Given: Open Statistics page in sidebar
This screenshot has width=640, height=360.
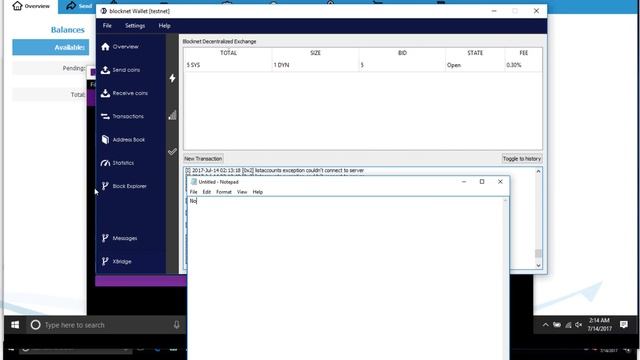Looking at the screenshot, I should (117, 163).
